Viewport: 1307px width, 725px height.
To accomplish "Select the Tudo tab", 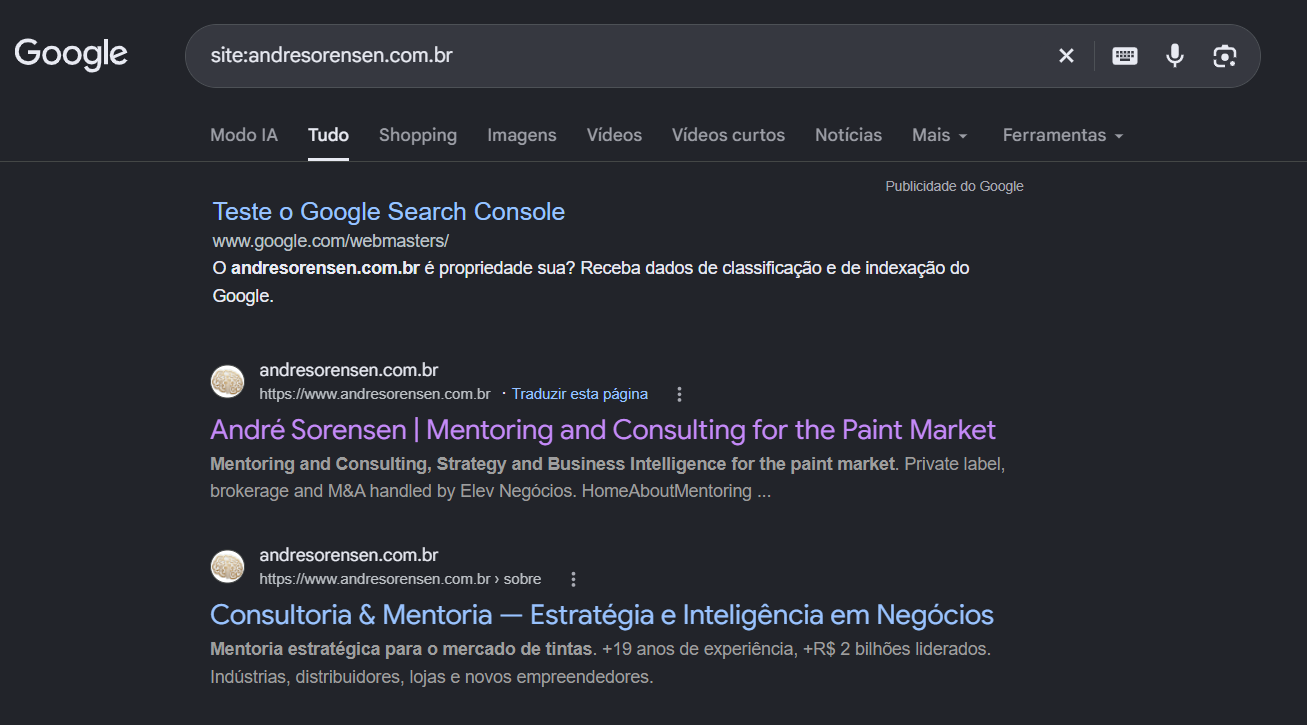I will pyautogui.click(x=328, y=135).
